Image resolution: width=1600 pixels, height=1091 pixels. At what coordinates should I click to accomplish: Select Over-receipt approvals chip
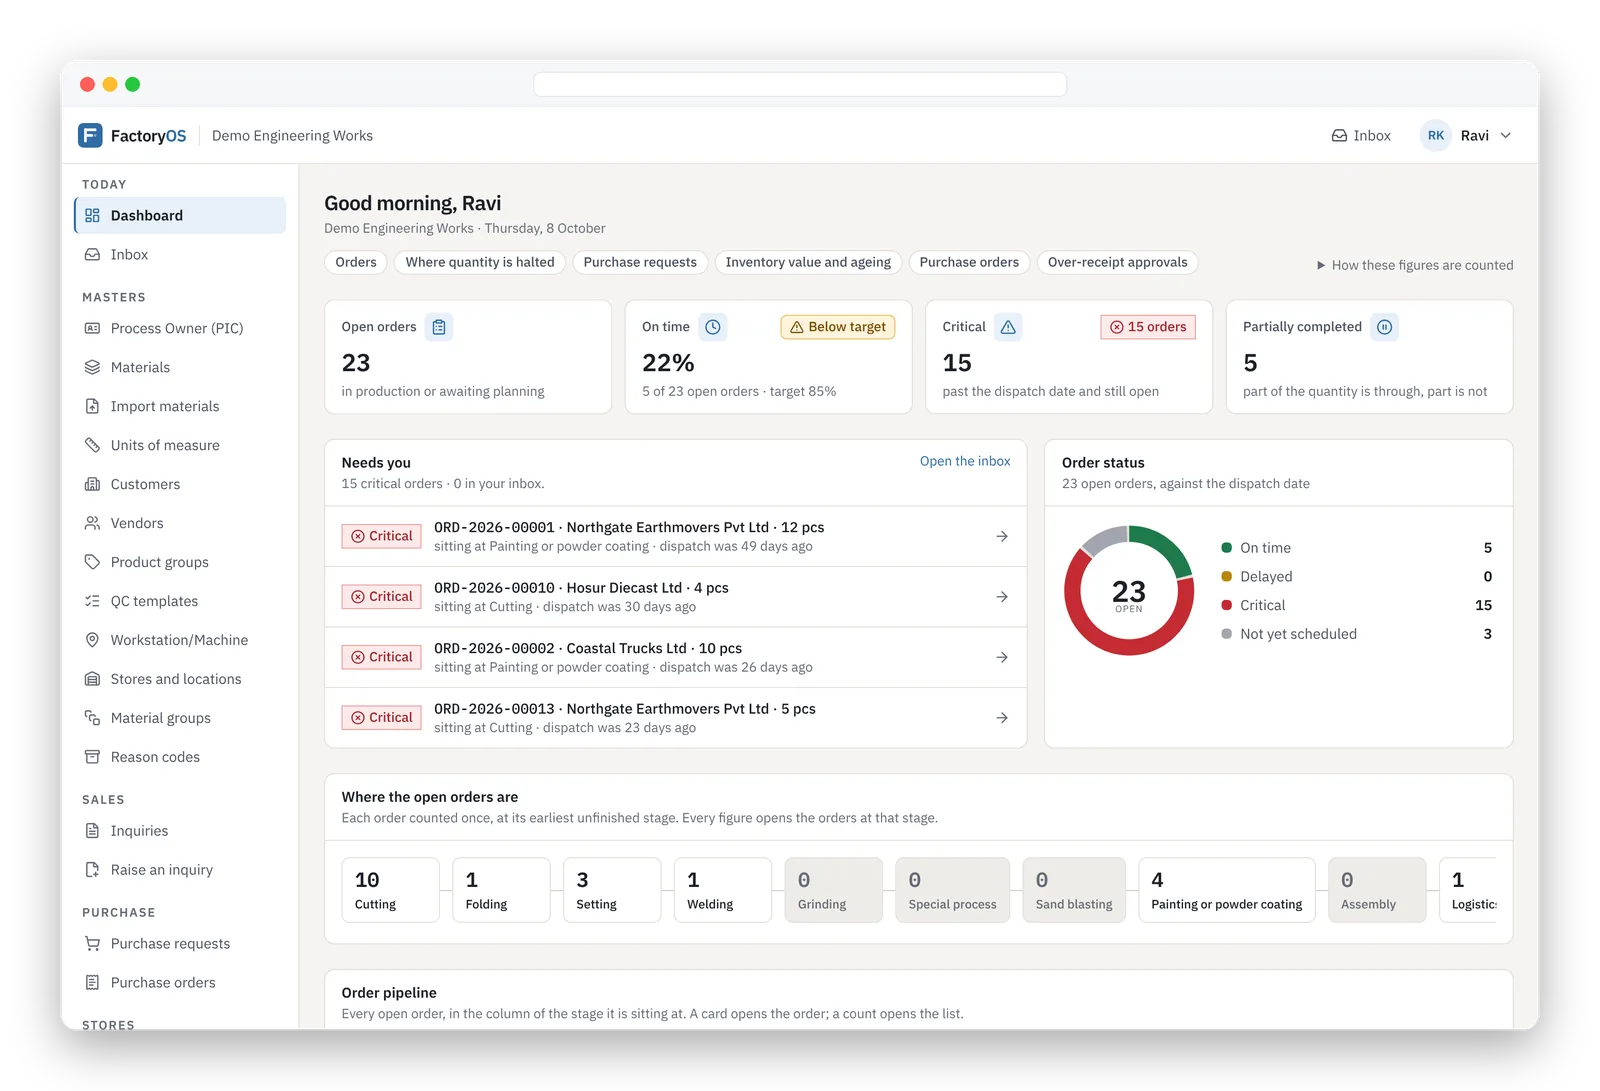pos(1117,262)
